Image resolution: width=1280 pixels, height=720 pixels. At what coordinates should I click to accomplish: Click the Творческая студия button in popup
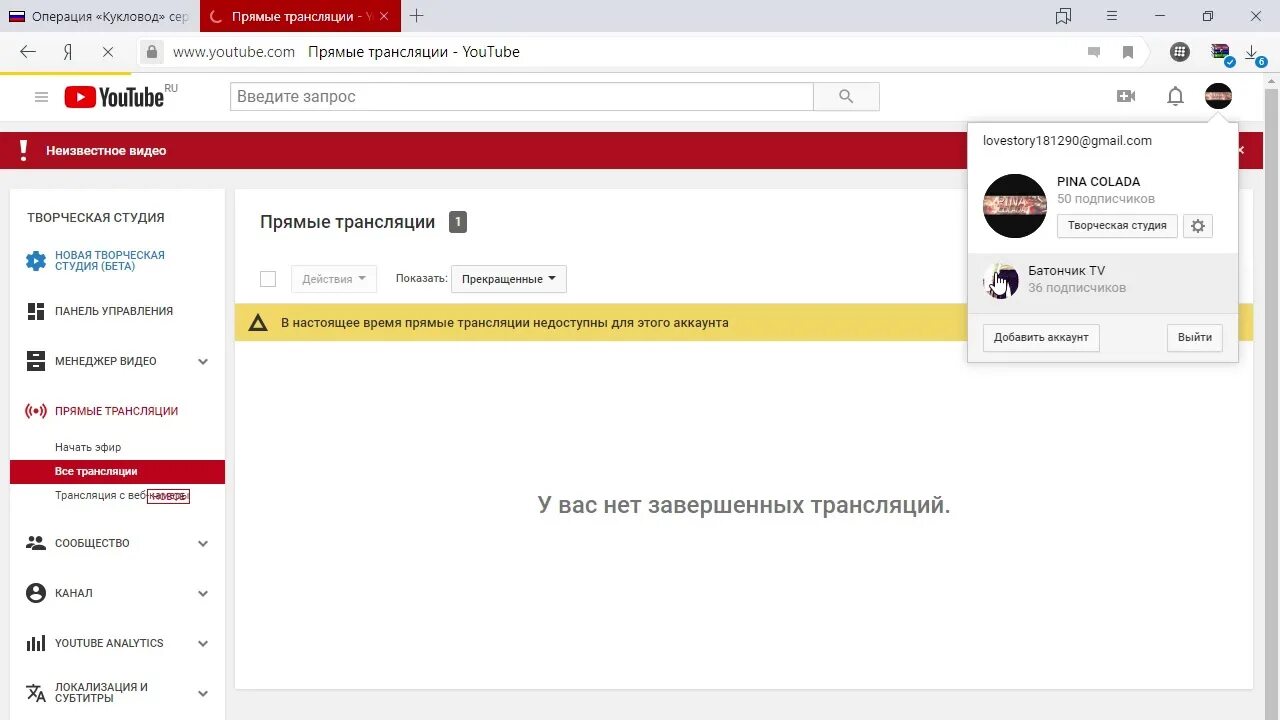(x=1117, y=226)
